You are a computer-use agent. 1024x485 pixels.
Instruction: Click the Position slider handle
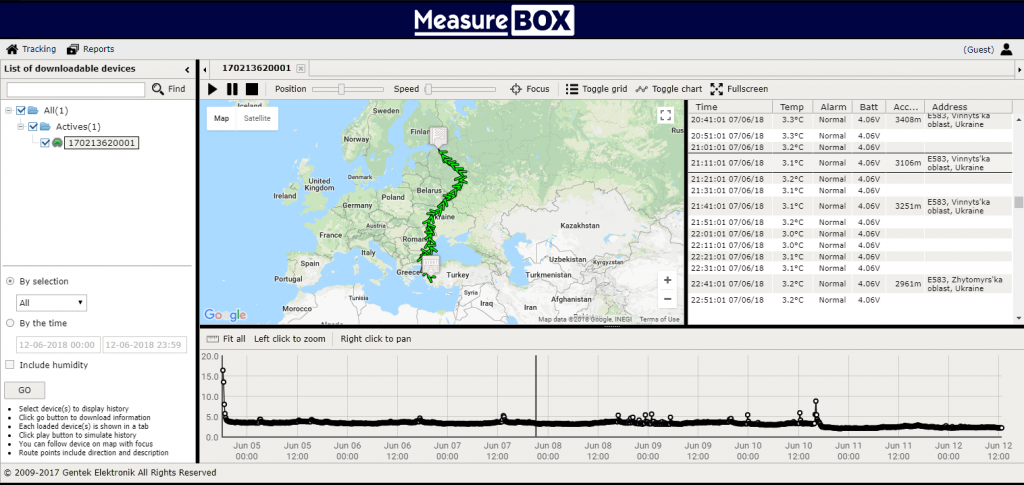tap(341, 89)
